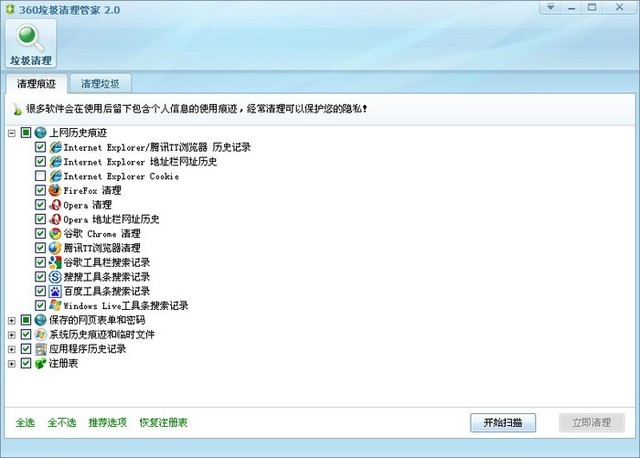Collapse the 上网历史痕迹 tree node
This screenshot has width=640, height=458.
click(x=12, y=133)
